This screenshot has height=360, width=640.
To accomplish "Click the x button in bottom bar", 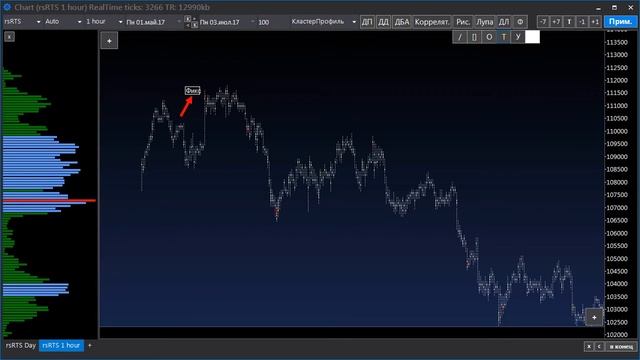I will (589, 346).
